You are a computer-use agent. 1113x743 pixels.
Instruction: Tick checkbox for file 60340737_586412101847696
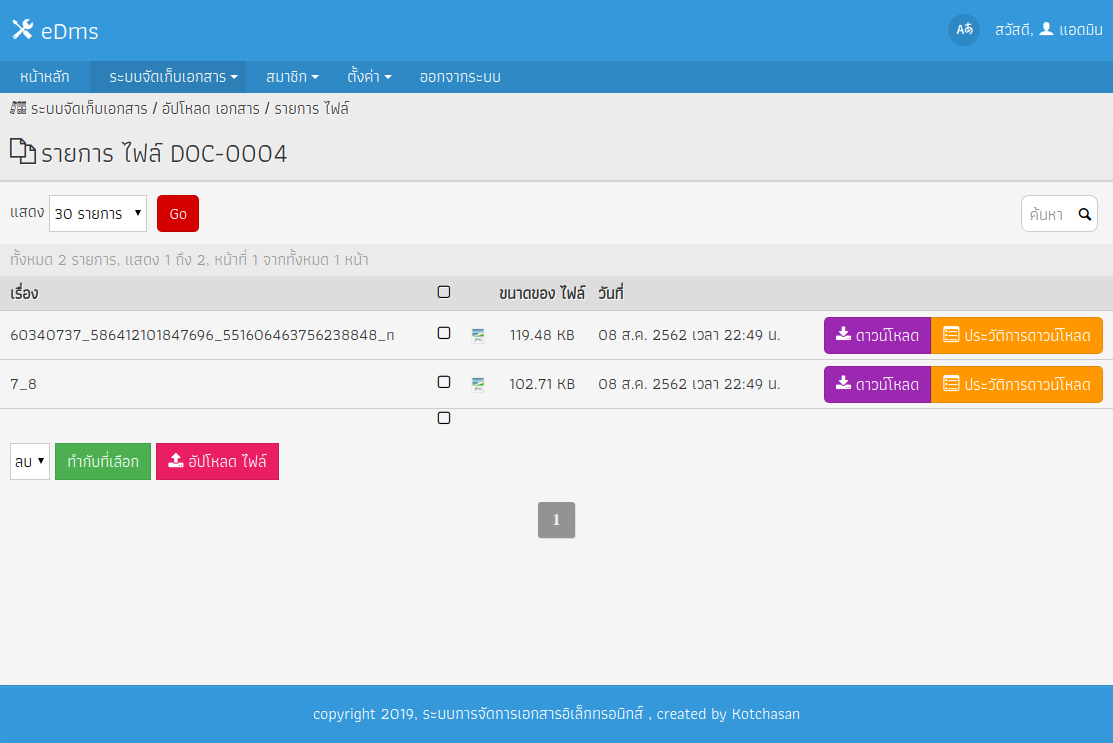(444, 333)
